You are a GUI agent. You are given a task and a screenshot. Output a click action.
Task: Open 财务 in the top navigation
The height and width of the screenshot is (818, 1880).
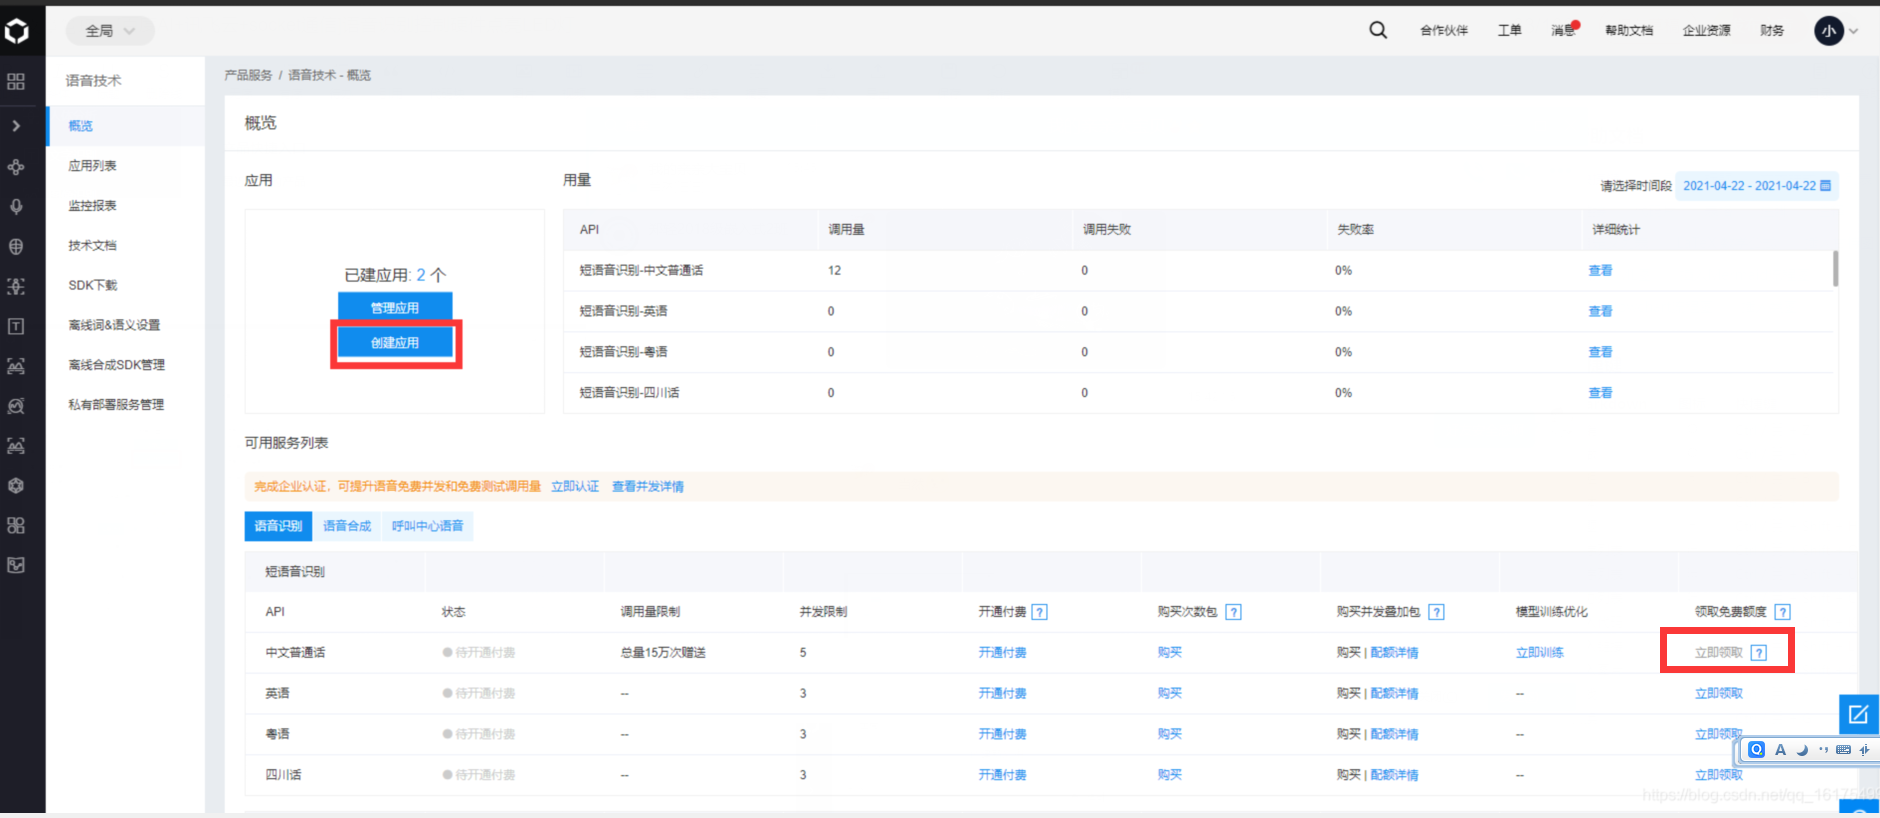click(1772, 31)
